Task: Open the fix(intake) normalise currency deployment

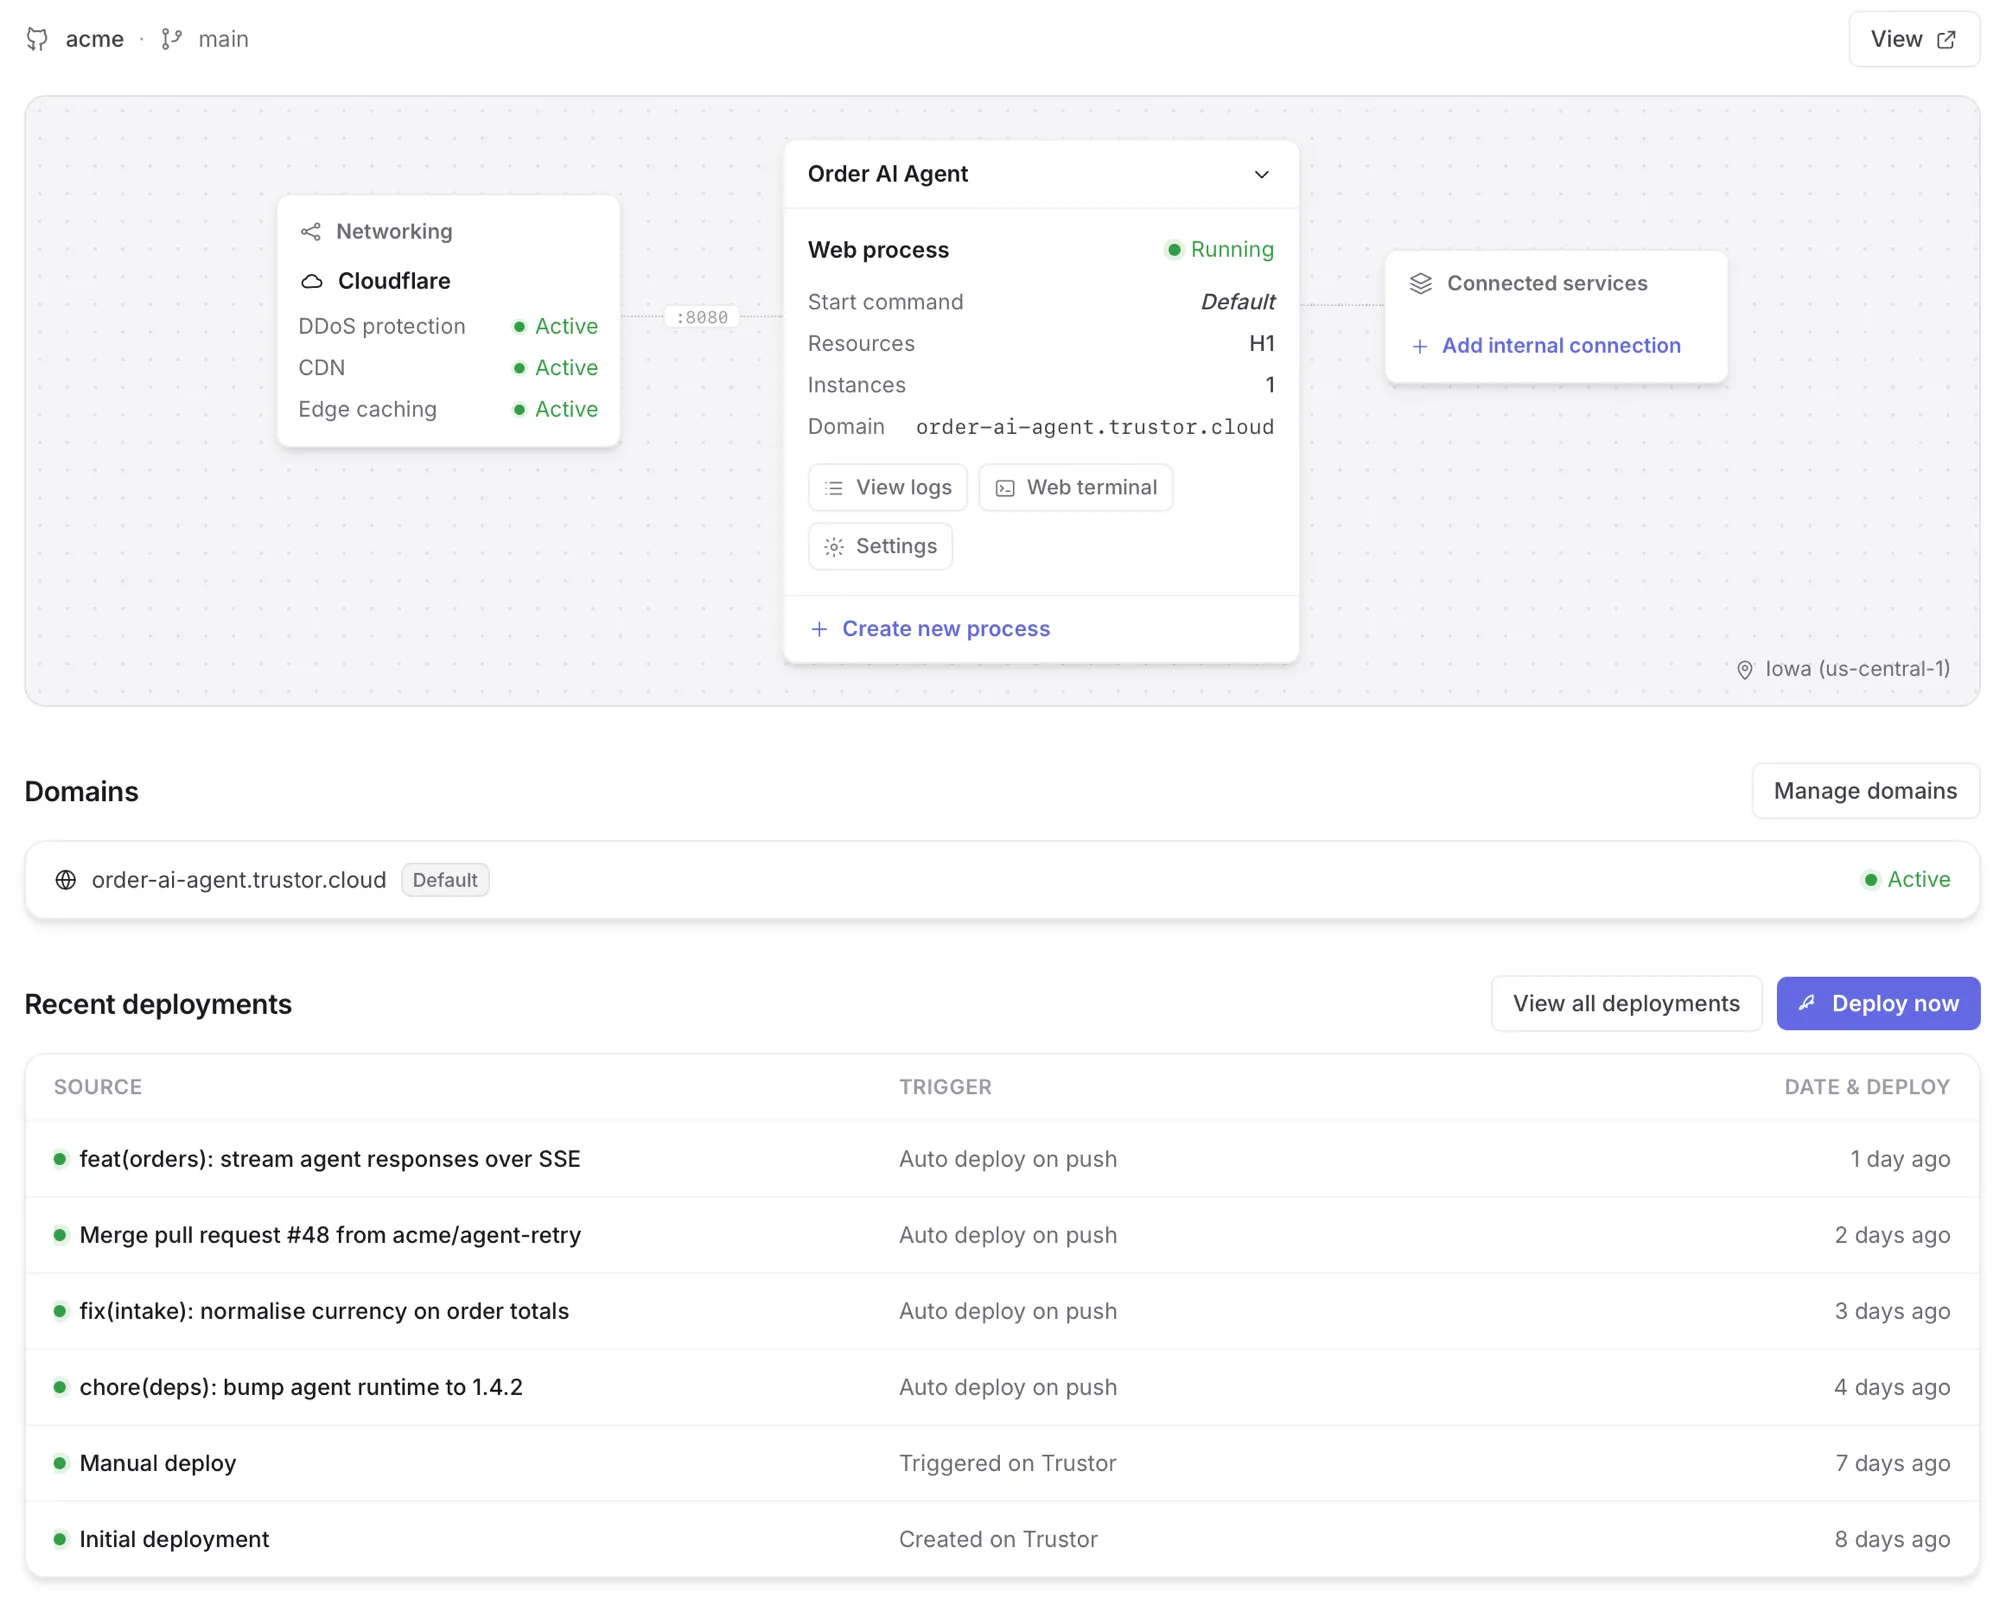Action: tap(1002, 1312)
